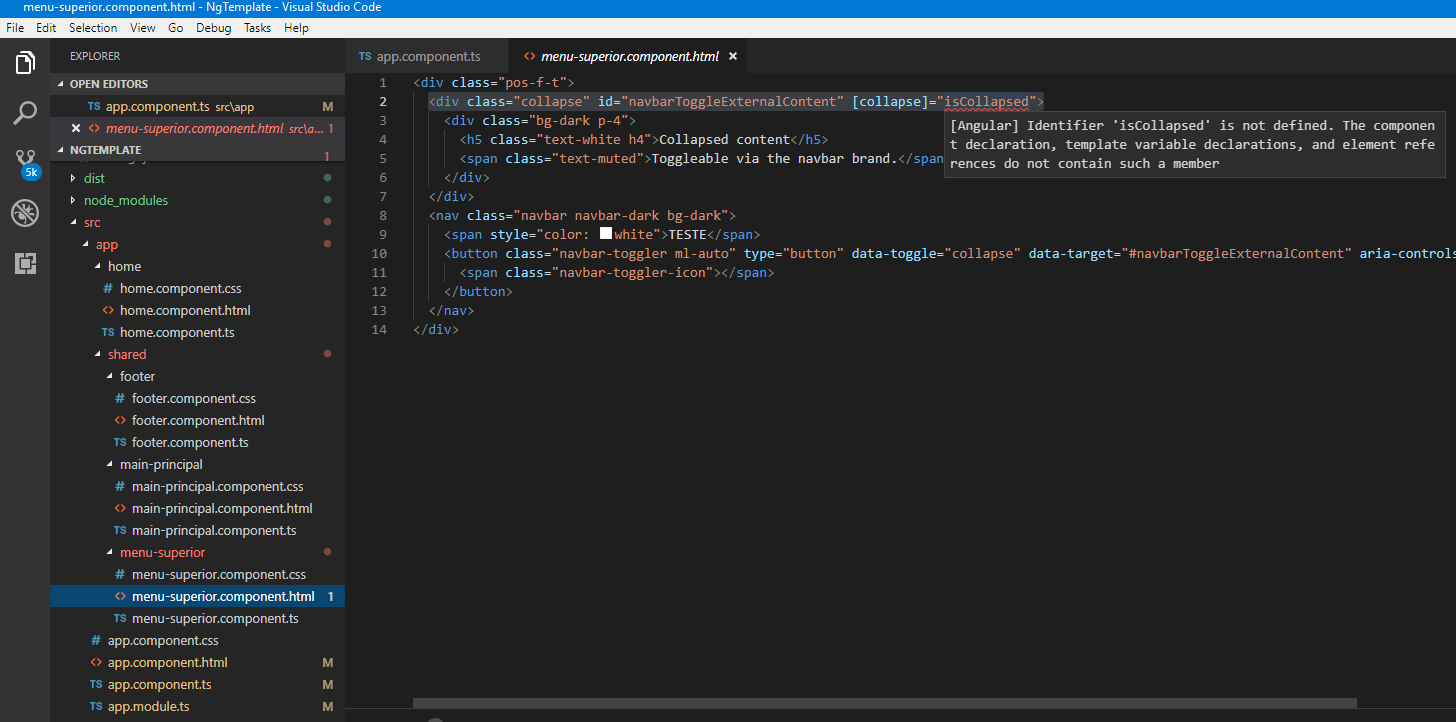Open the Debug menu
Viewport: 1456px width, 722px height.
pos(214,28)
